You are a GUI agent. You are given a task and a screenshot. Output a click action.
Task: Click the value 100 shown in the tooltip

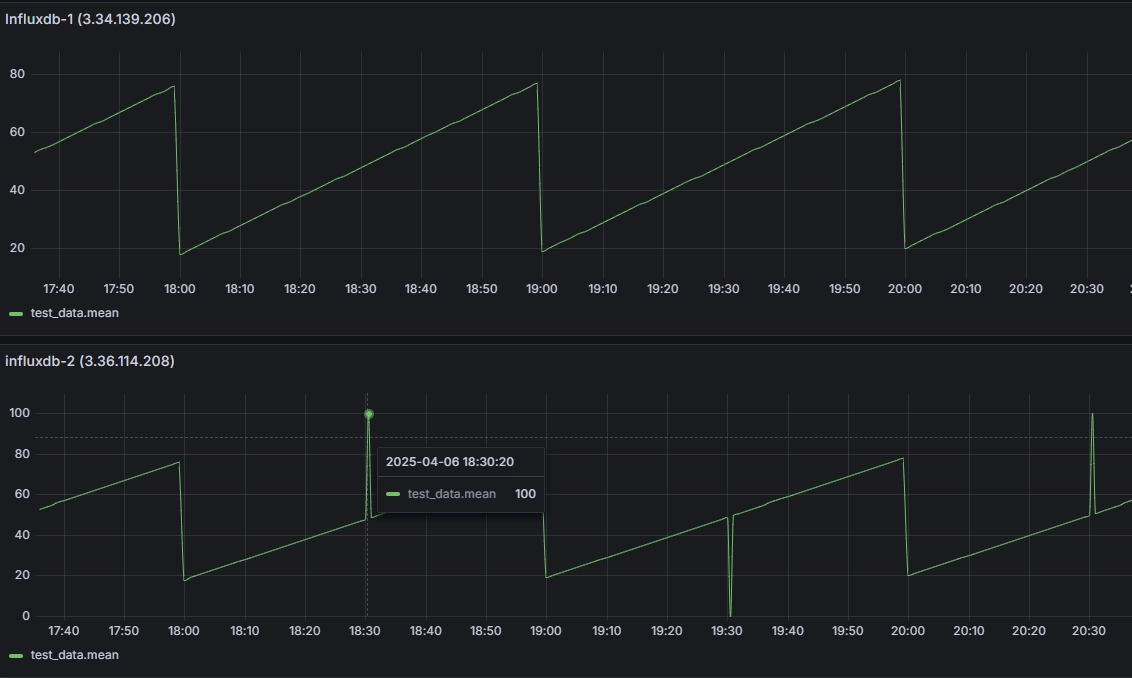(524, 493)
